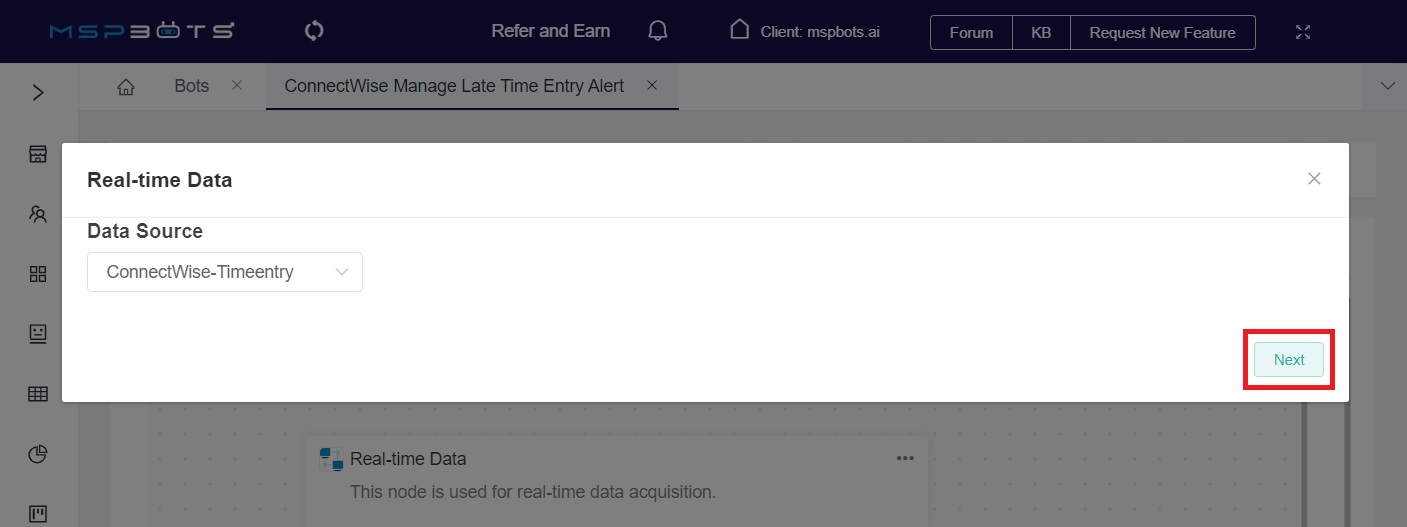The width and height of the screenshot is (1407, 527).
Task: Open the KB button
Action: point(1041,32)
